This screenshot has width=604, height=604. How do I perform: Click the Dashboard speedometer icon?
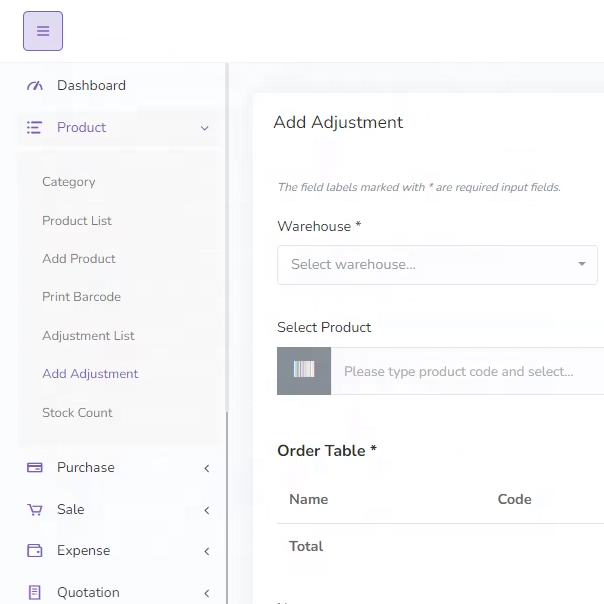tap(35, 86)
